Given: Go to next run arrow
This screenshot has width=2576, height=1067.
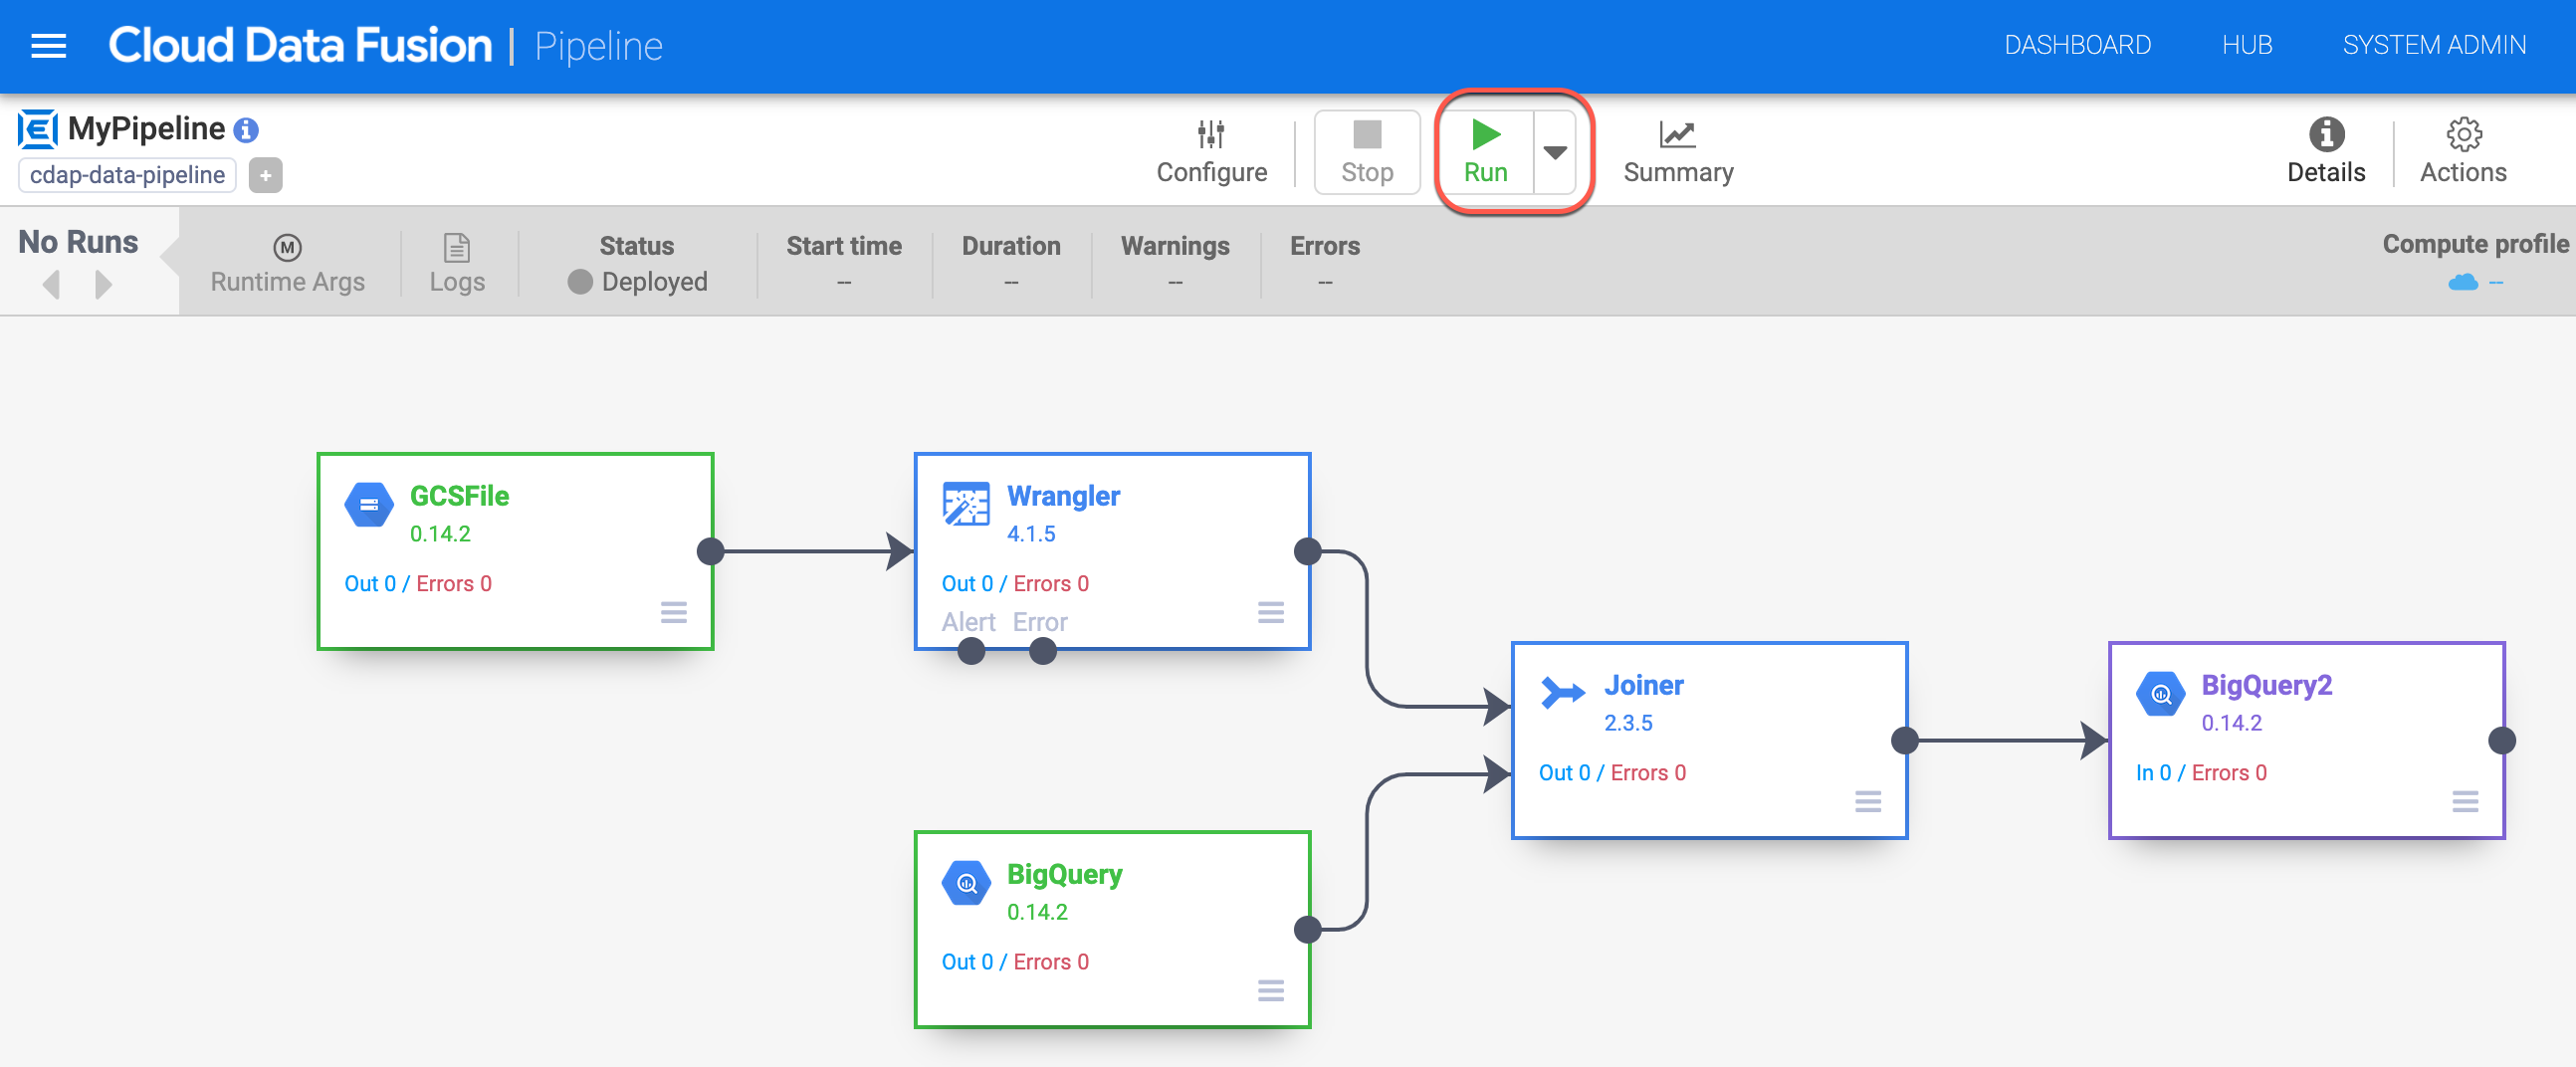Looking at the screenshot, I should [x=102, y=285].
